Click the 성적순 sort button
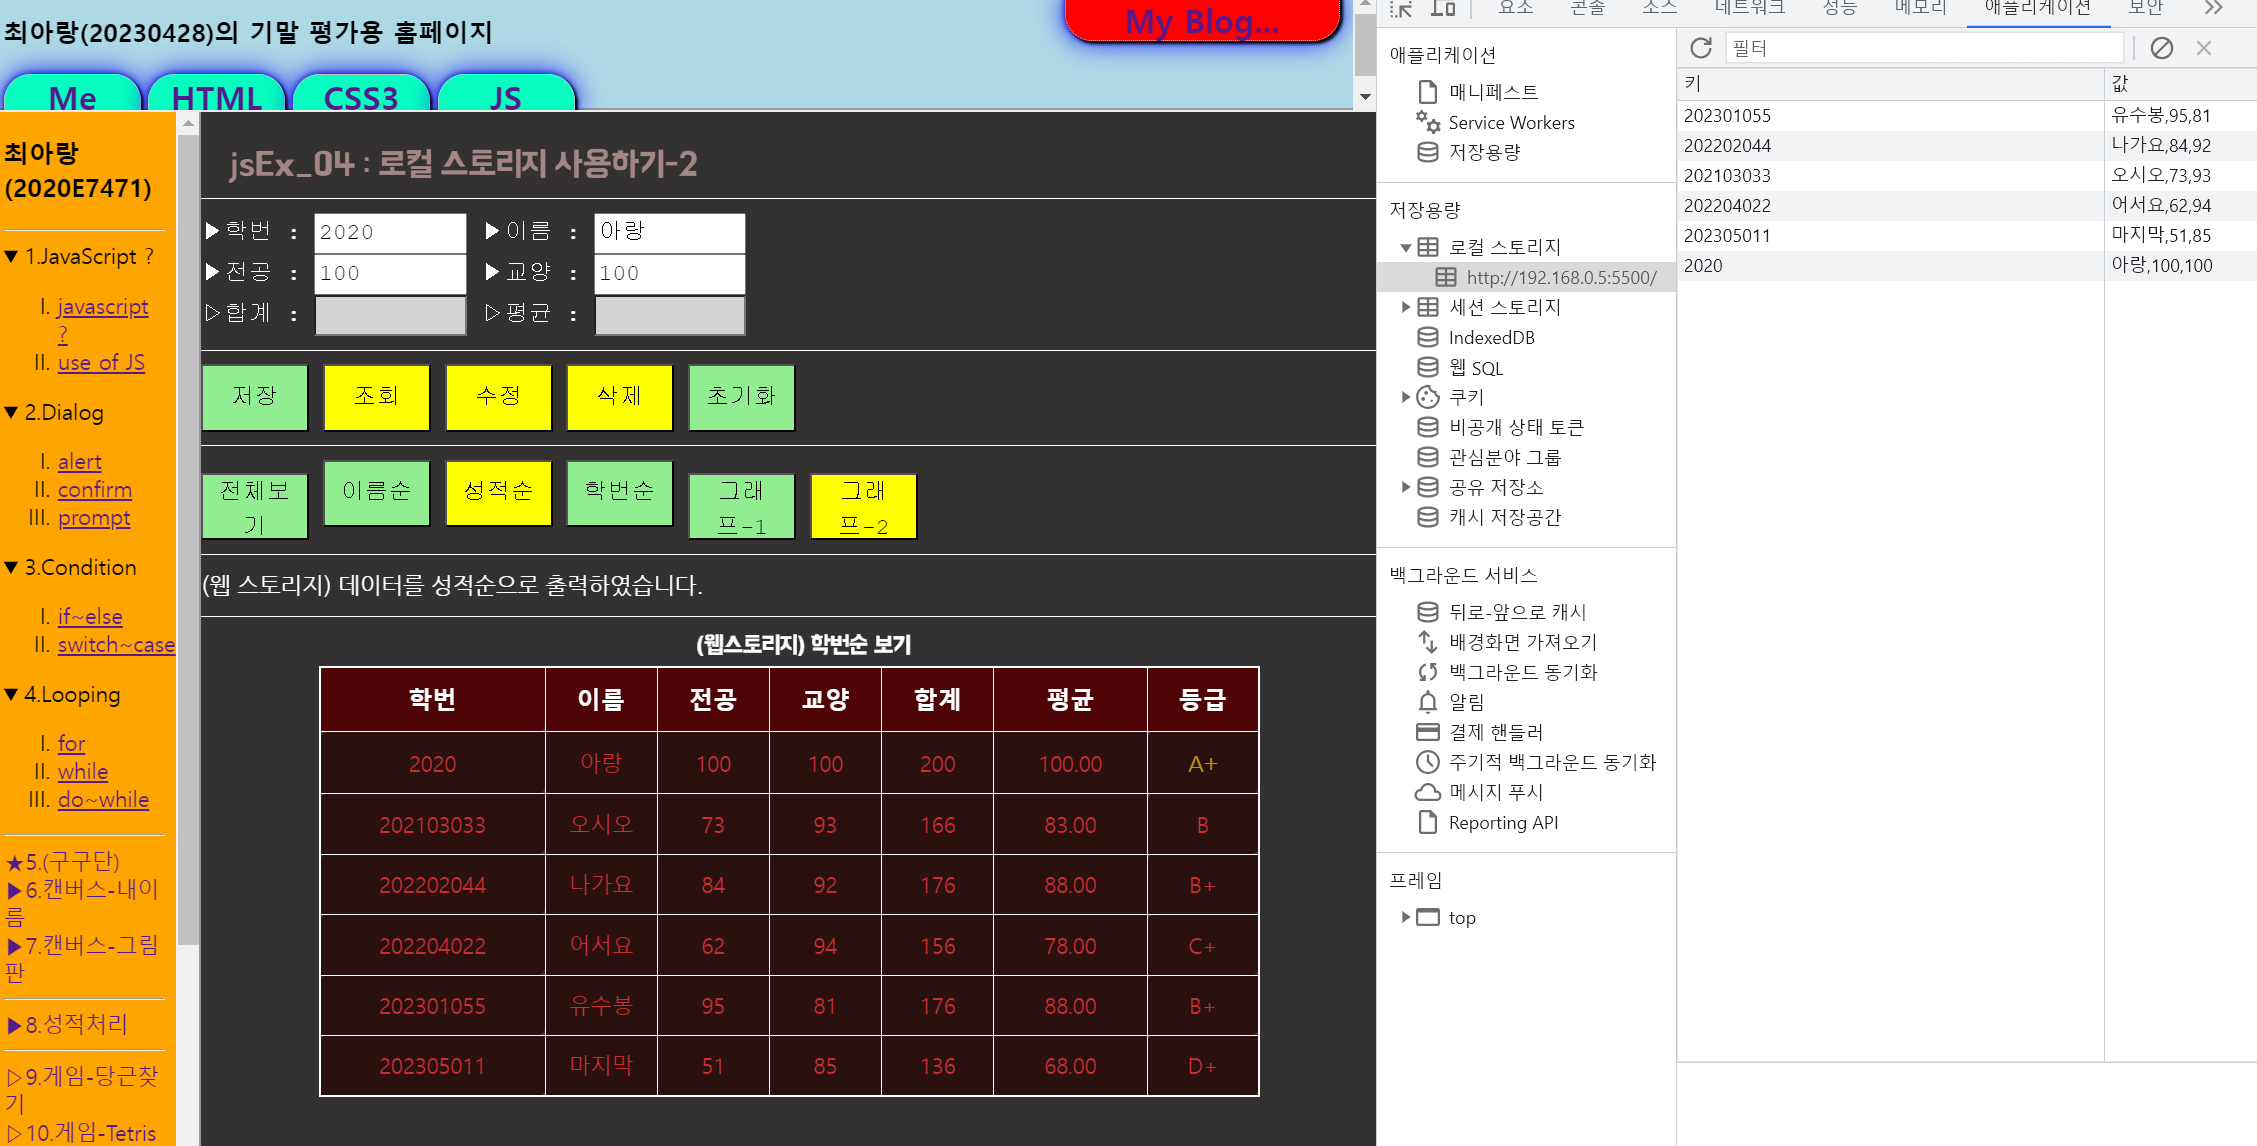The width and height of the screenshot is (2257, 1146). point(498,492)
